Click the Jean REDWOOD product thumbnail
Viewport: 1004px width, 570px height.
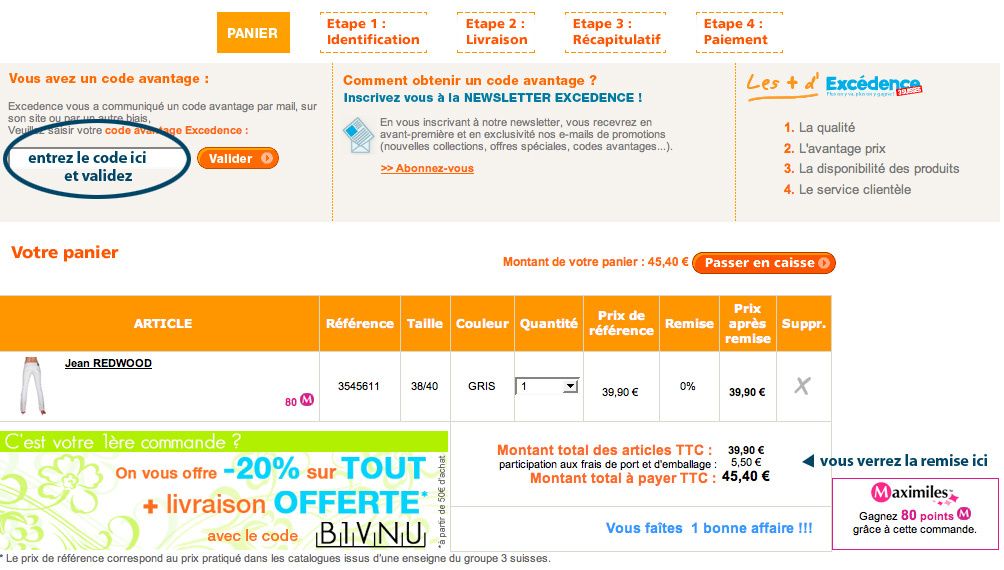click(32, 386)
